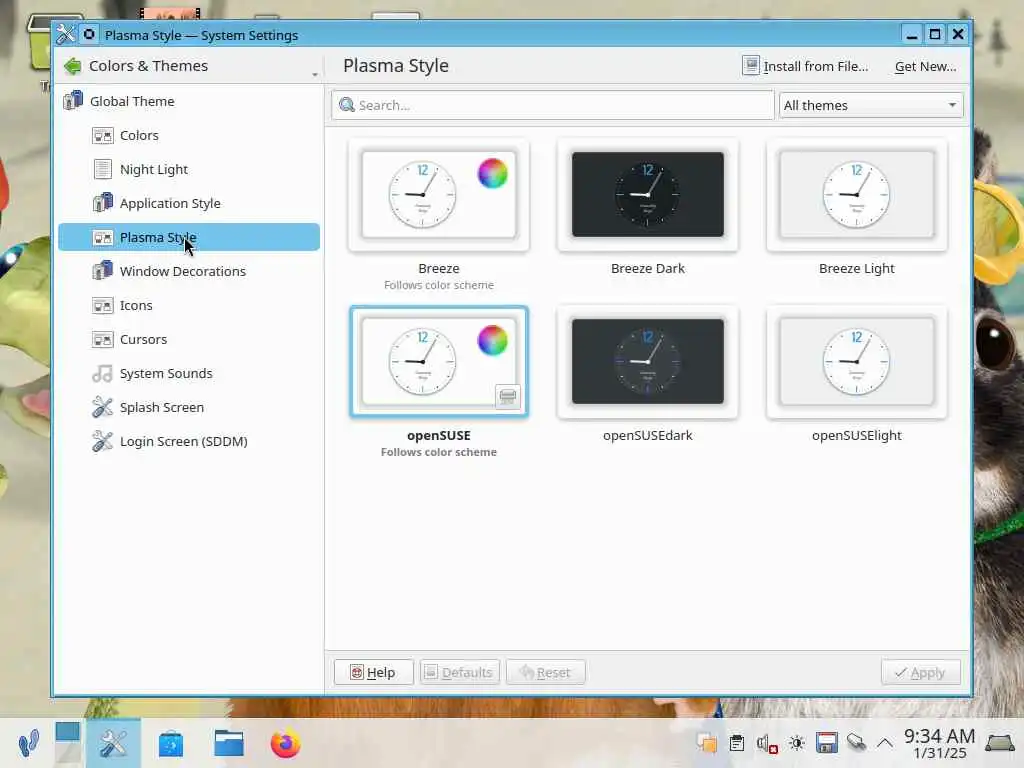Open Application Style page
1024x768 pixels.
pyautogui.click(x=189, y=203)
